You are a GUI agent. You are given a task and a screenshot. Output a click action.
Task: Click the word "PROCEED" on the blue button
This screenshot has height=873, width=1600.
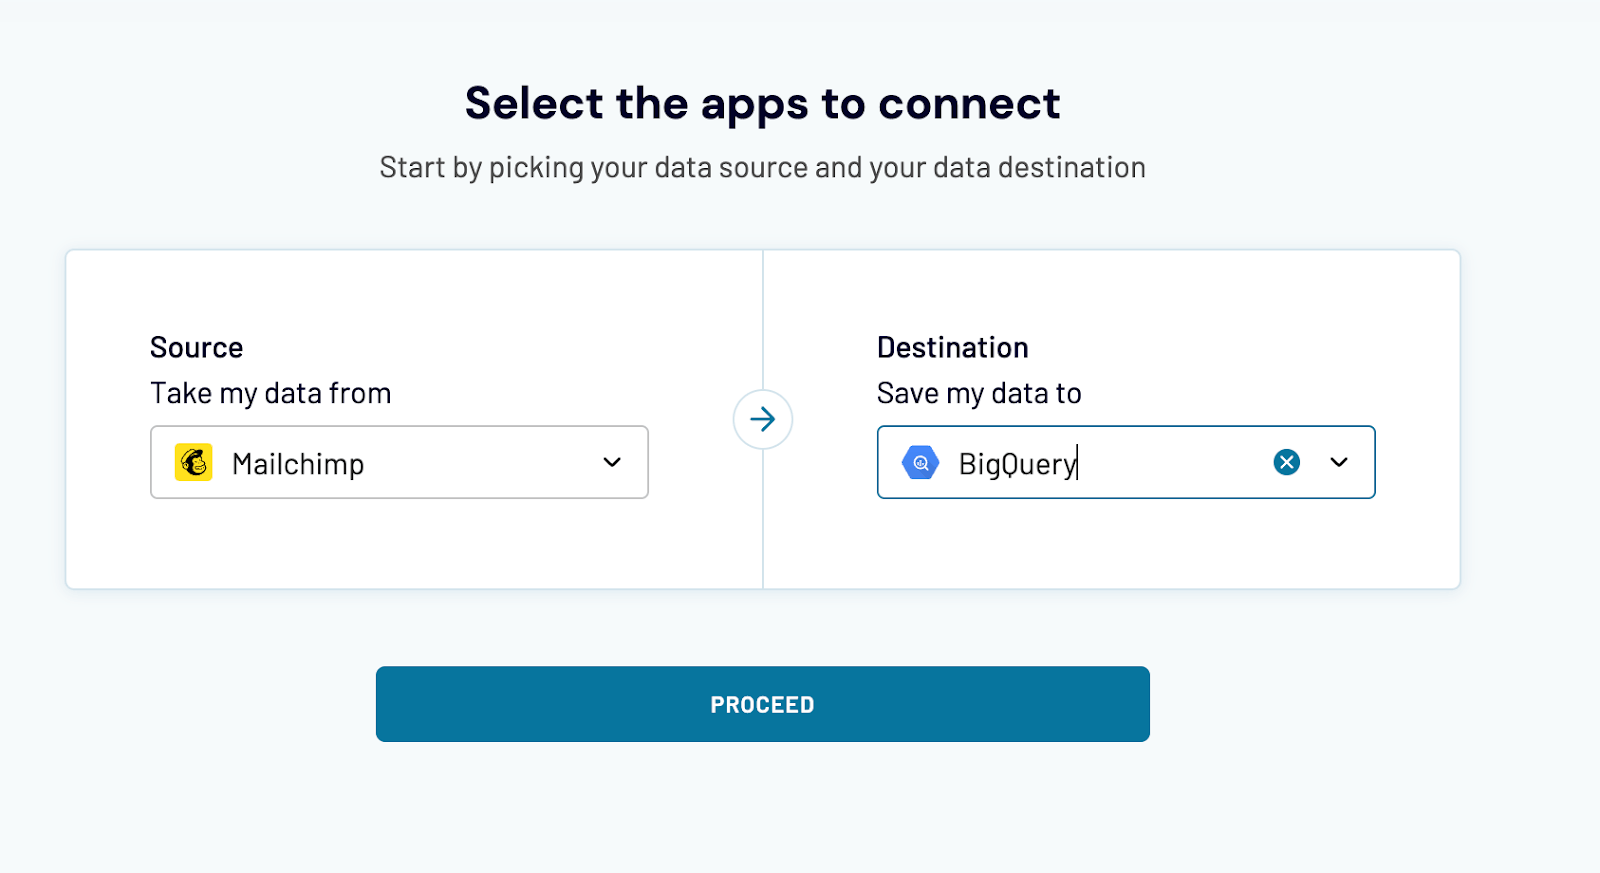(x=762, y=705)
